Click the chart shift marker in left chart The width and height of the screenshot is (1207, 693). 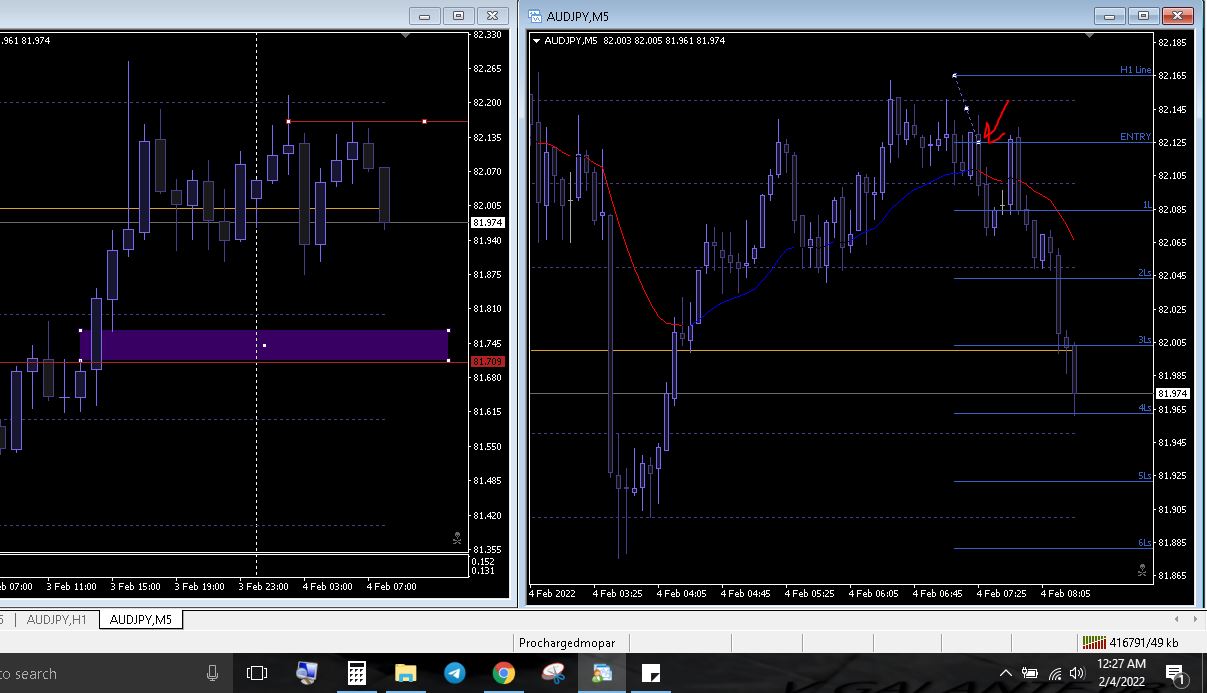pyautogui.click(x=404, y=36)
